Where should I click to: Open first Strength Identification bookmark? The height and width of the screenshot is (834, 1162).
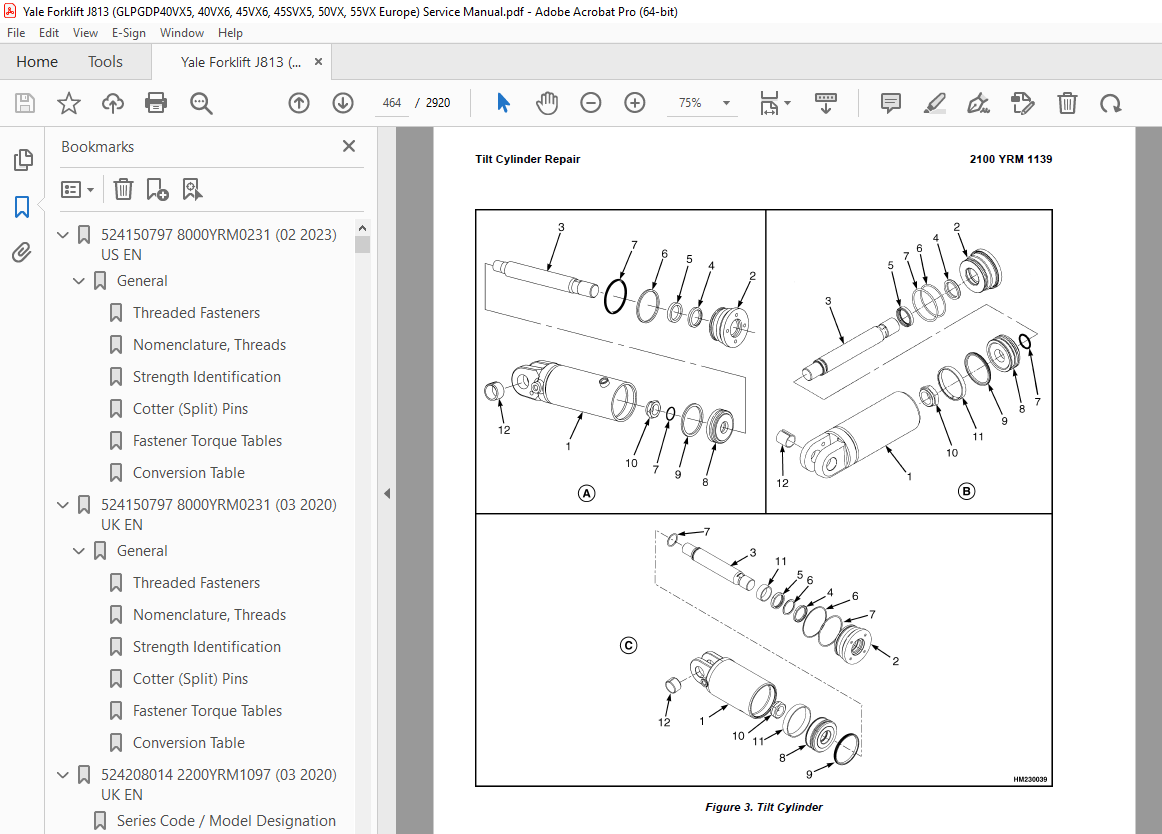[206, 377]
